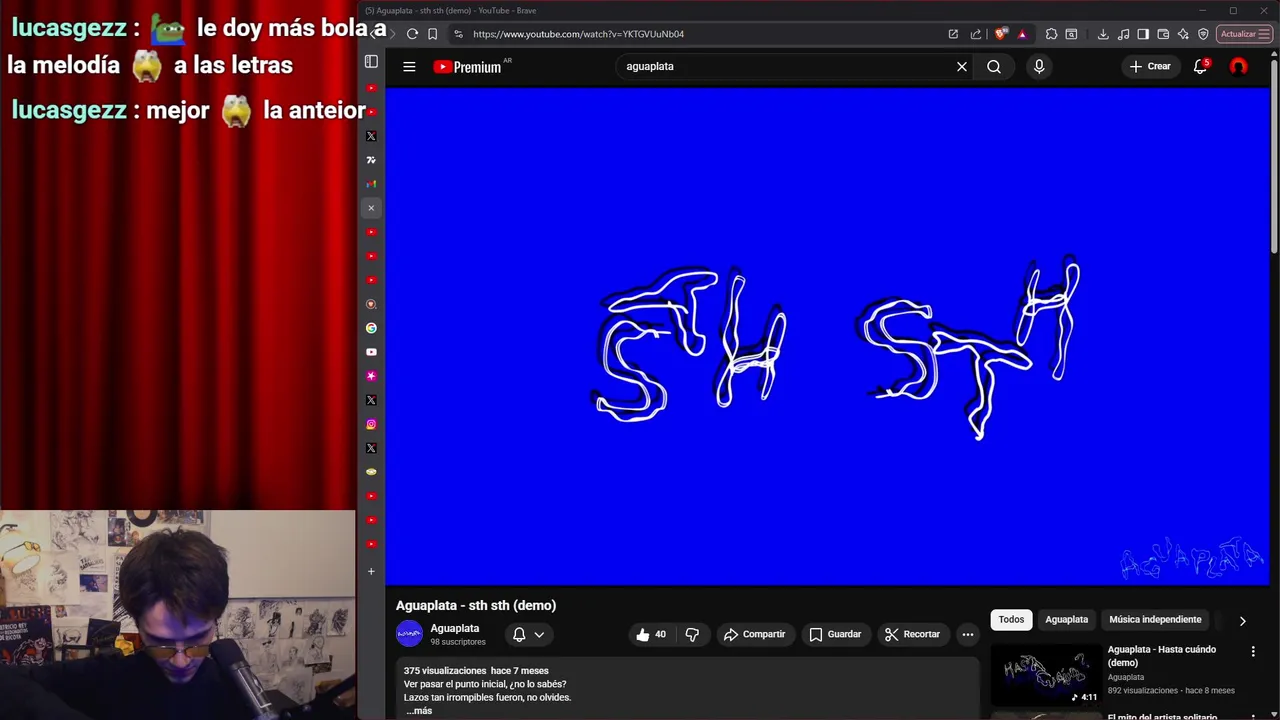1280x720 pixels.
Task: Open the YouTube guide hamburger menu
Action: [x=409, y=66]
